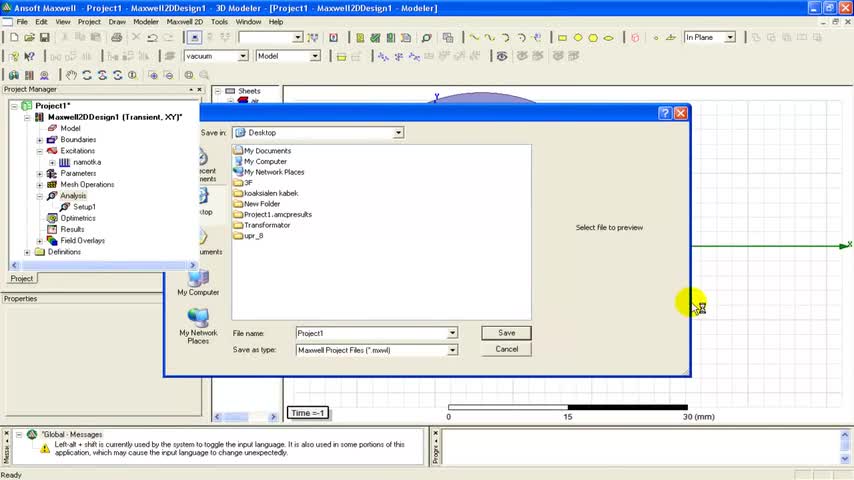Expand the Boundaries tree node

[x=40, y=139]
